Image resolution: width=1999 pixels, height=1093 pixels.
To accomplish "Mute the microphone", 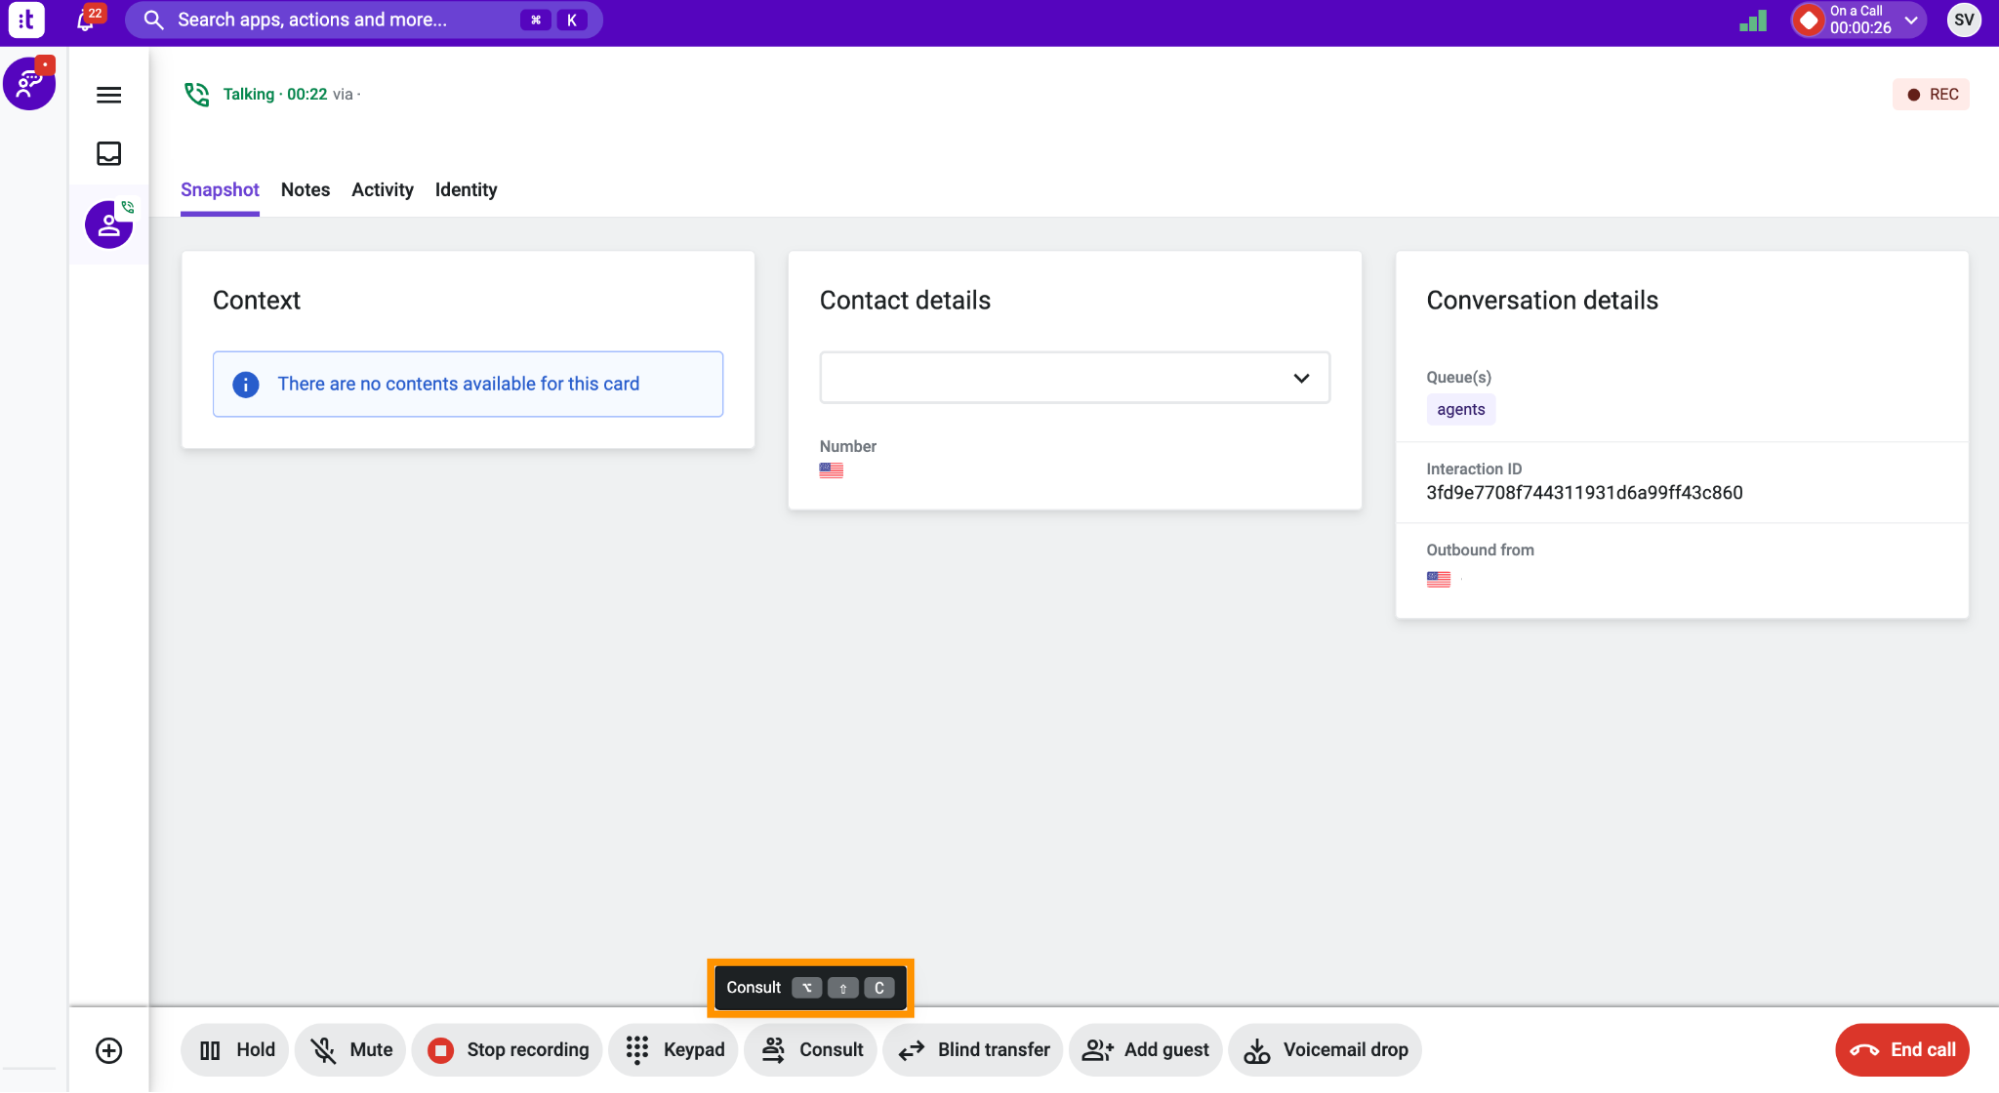I will tap(351, 1050).
